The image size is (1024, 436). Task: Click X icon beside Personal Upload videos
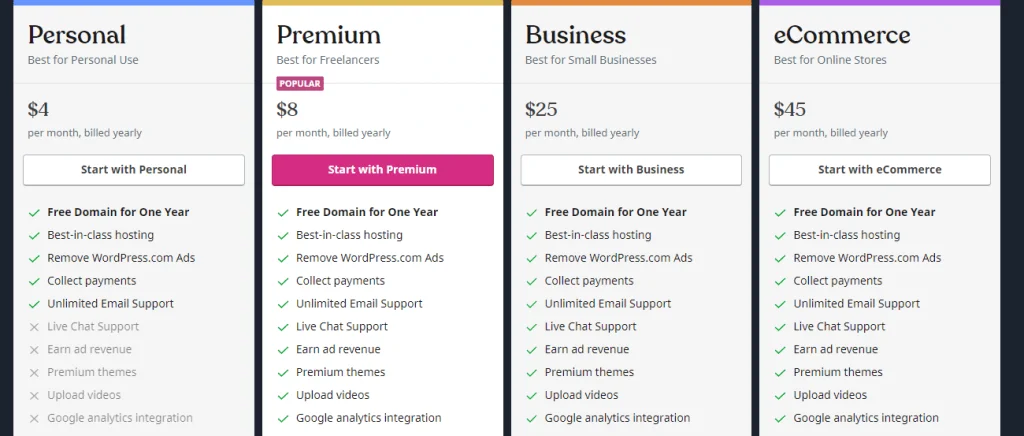34,396
